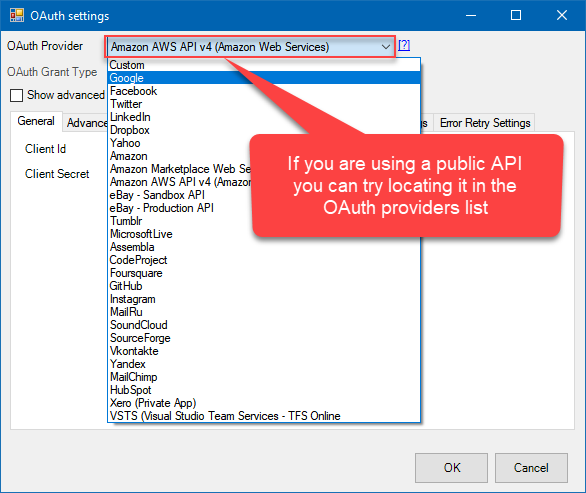Expand the OAuth Provider dropdown arrow
The height and width of the screenshot is (493, 586).
[386, 47]
